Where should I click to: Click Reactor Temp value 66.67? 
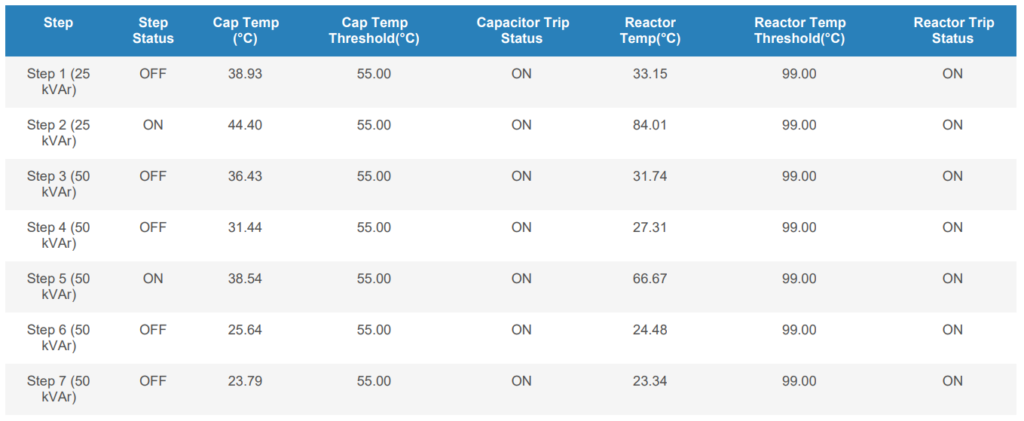tap(650, 279)
